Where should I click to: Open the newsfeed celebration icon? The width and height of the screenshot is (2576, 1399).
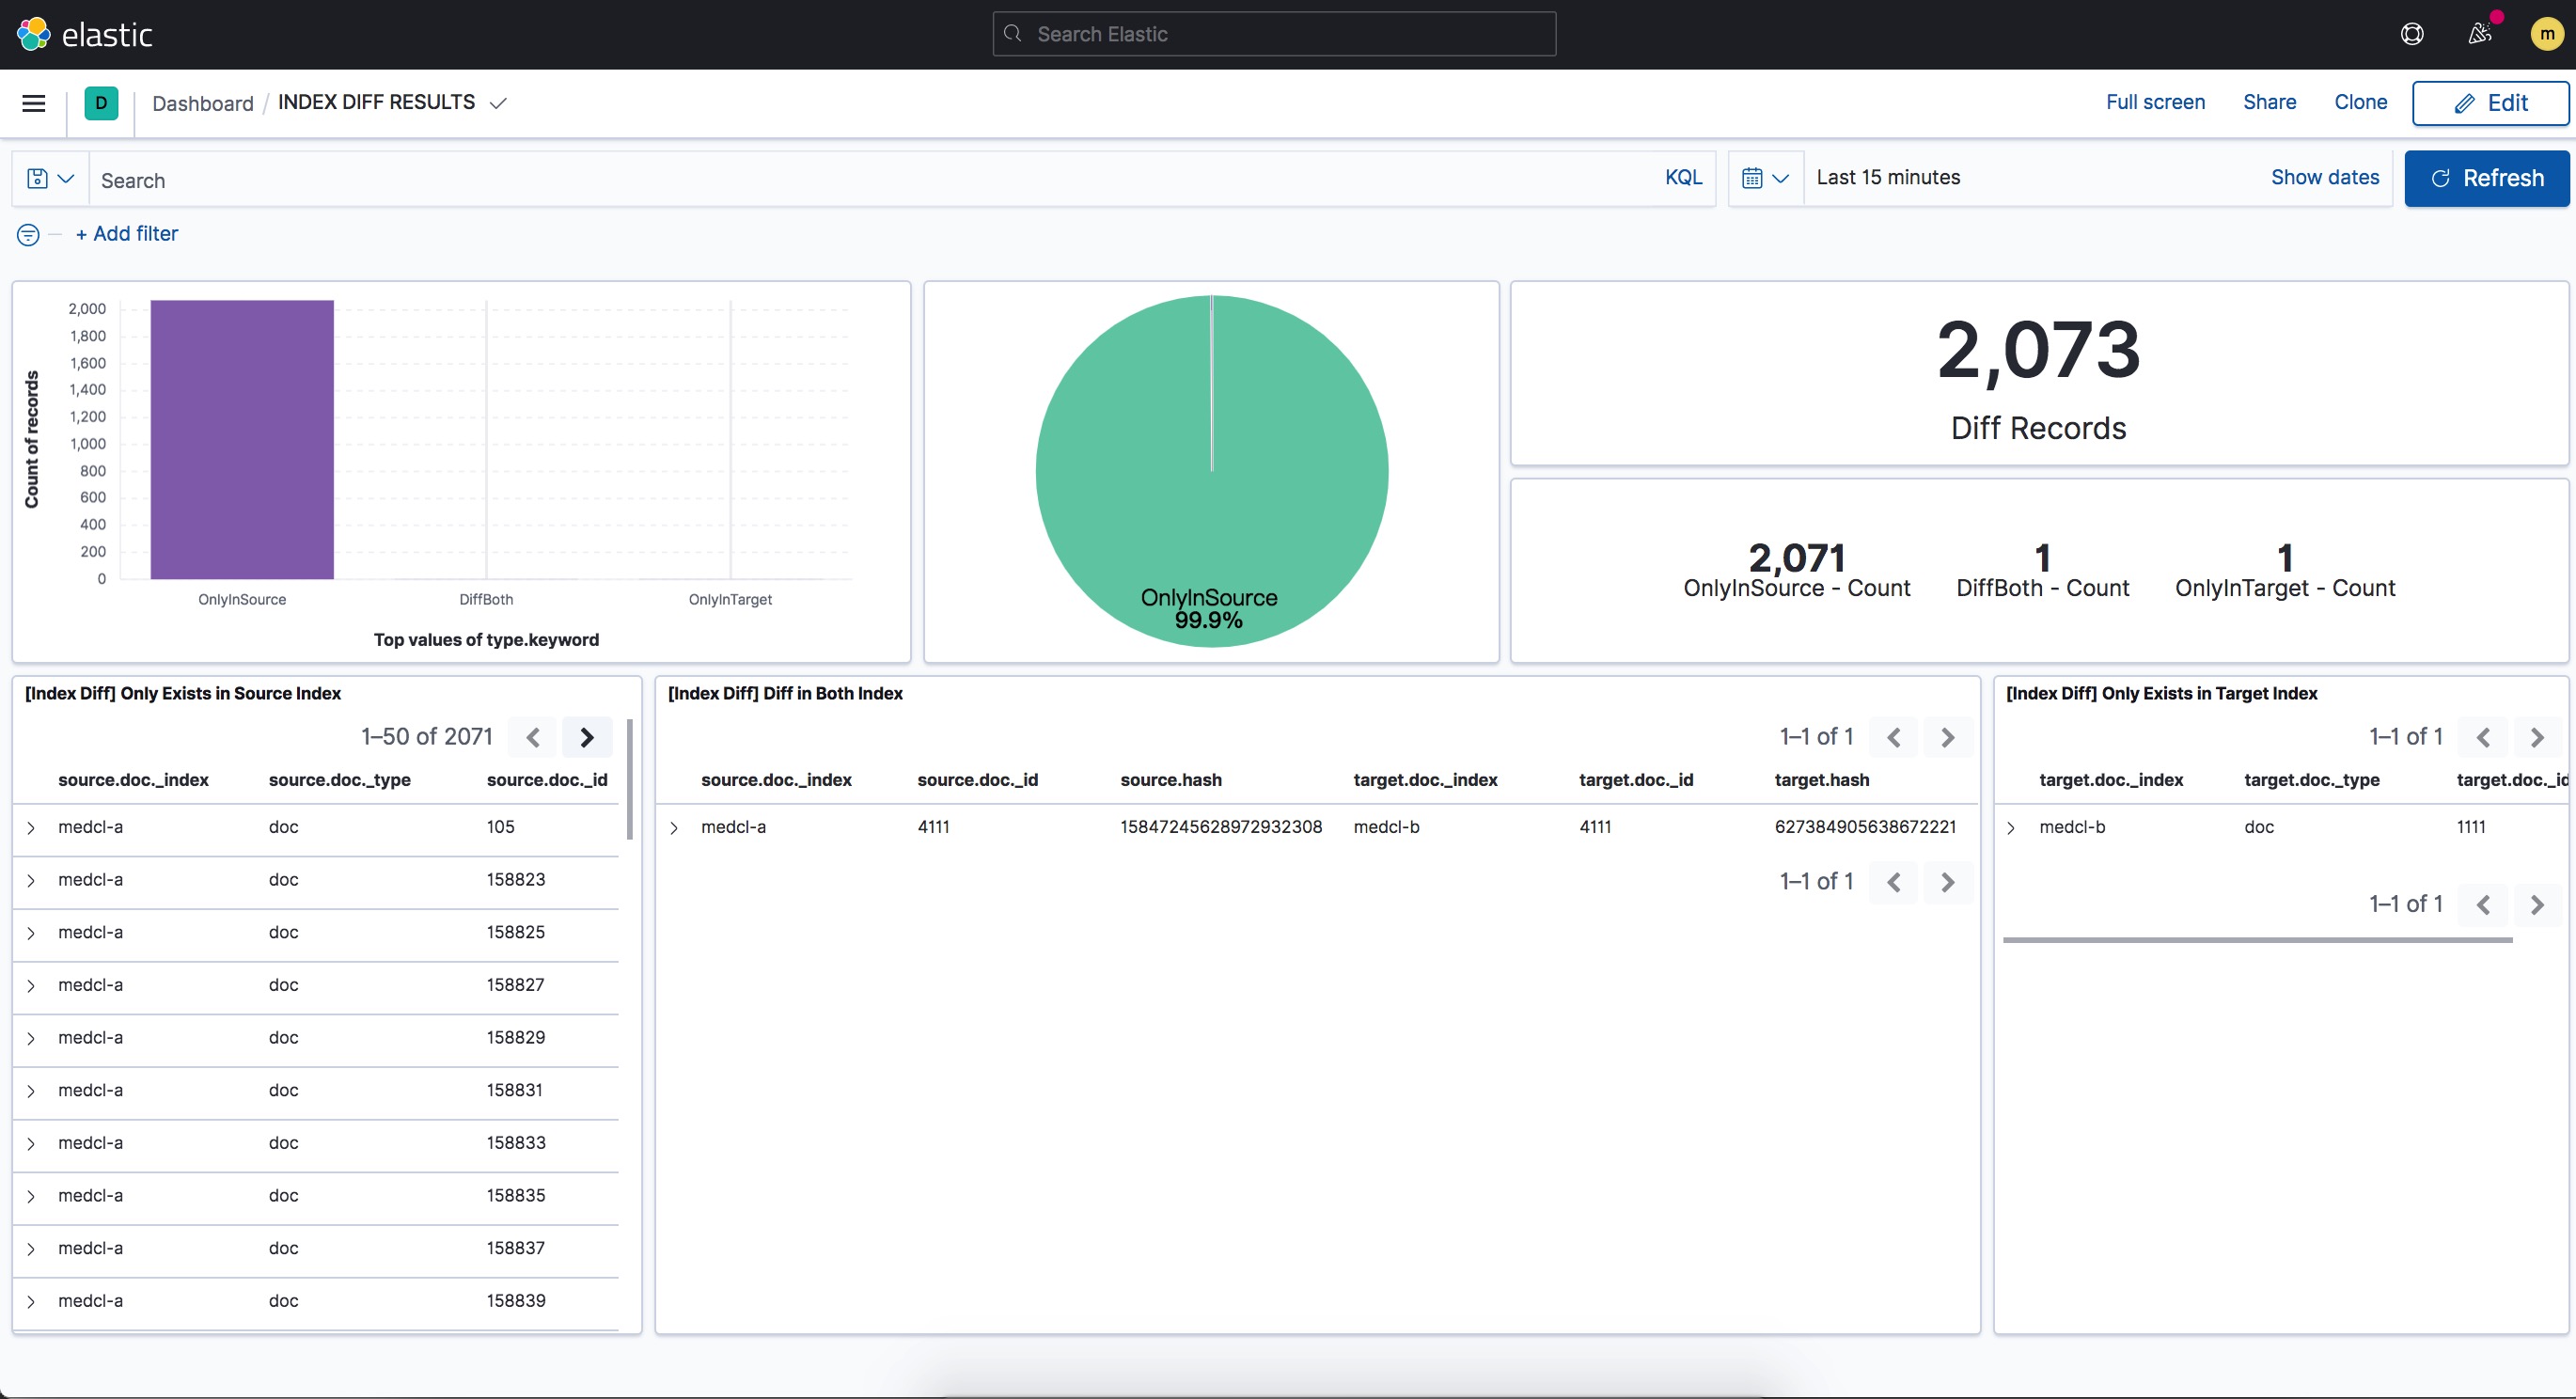coord(2479,34)
